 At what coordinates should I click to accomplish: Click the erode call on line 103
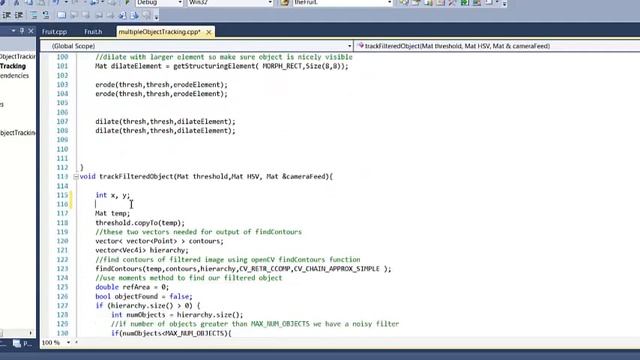point(161,85)
